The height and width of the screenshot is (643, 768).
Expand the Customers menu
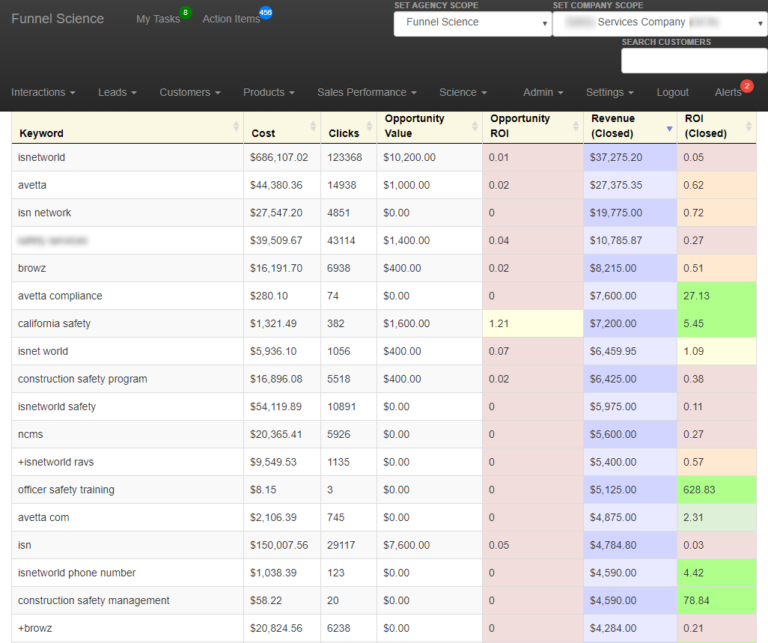[x=190, y=92]
